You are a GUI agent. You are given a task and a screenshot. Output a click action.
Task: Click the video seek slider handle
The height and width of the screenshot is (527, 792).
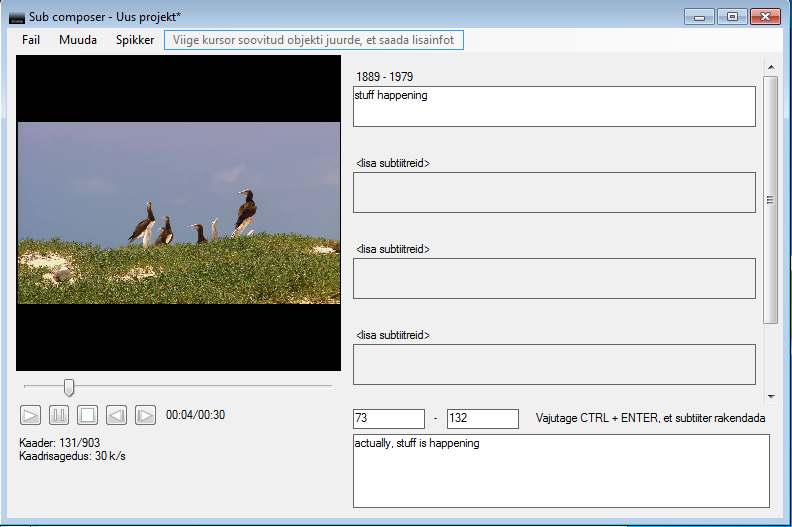[x=69, y=386]
